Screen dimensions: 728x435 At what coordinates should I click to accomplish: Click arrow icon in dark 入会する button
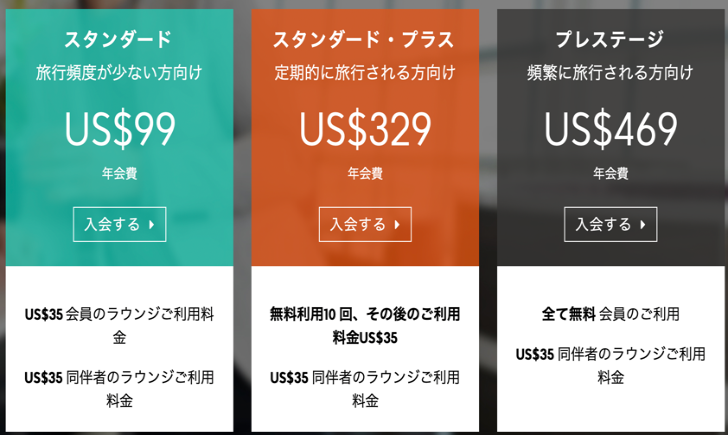[x=643, y=225]
